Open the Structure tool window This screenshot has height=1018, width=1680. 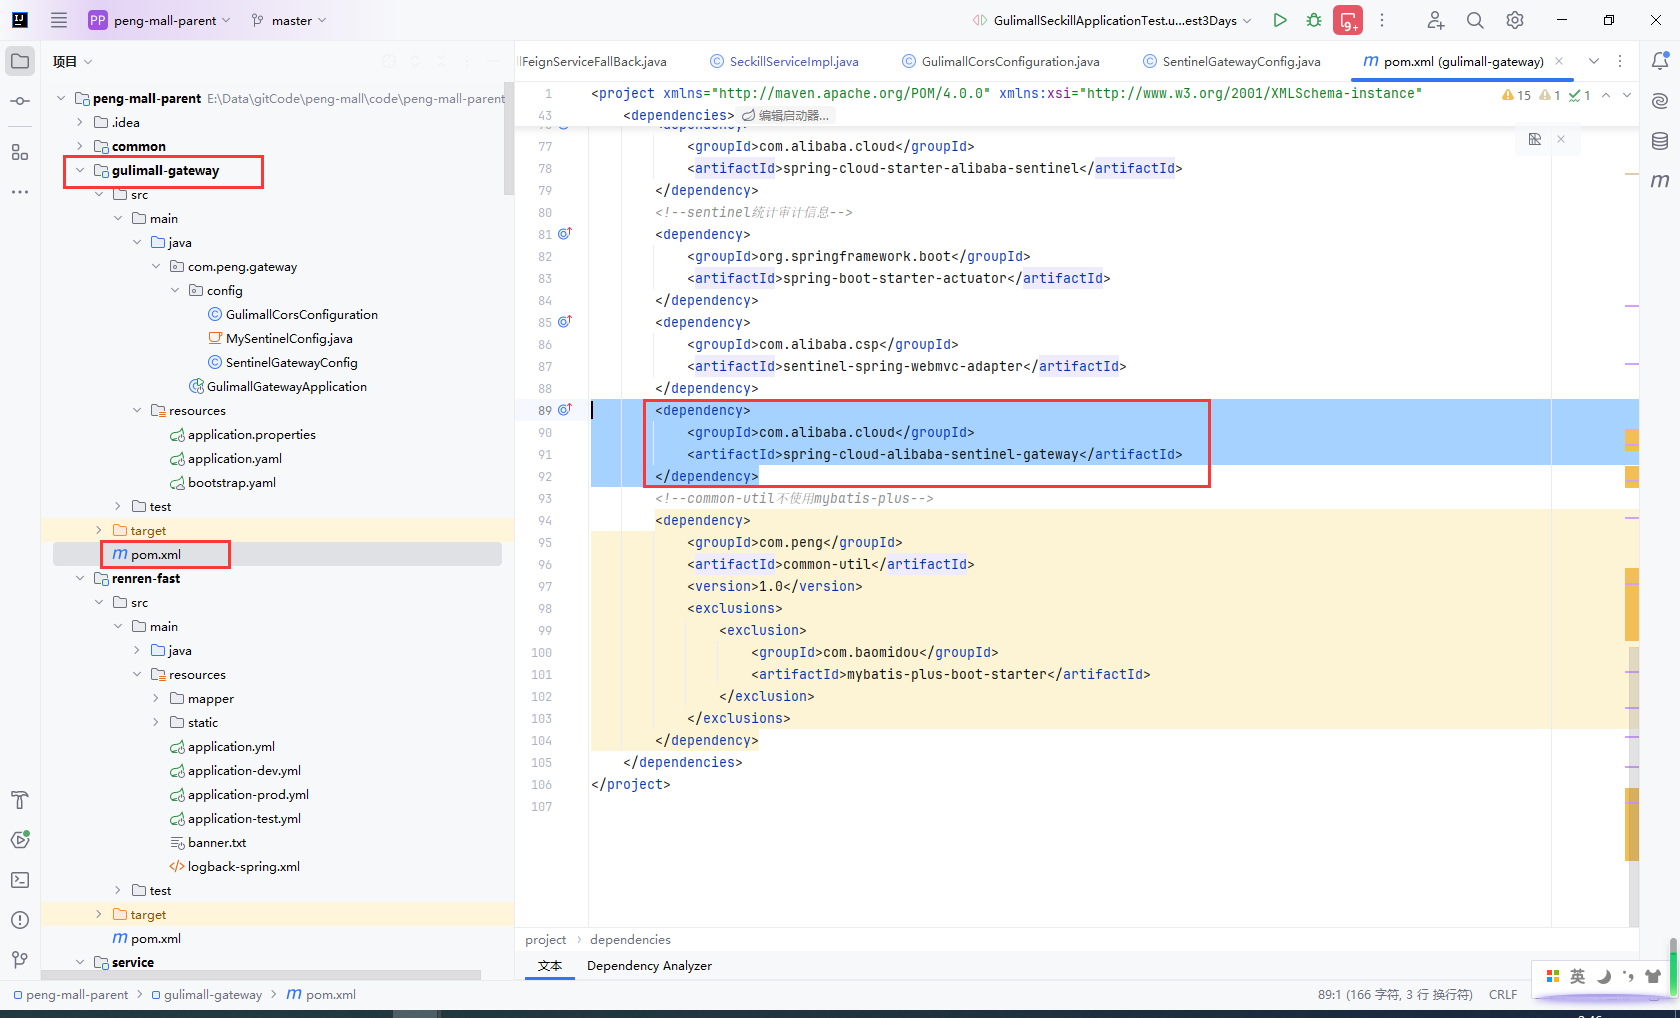(x=20, y=152)
